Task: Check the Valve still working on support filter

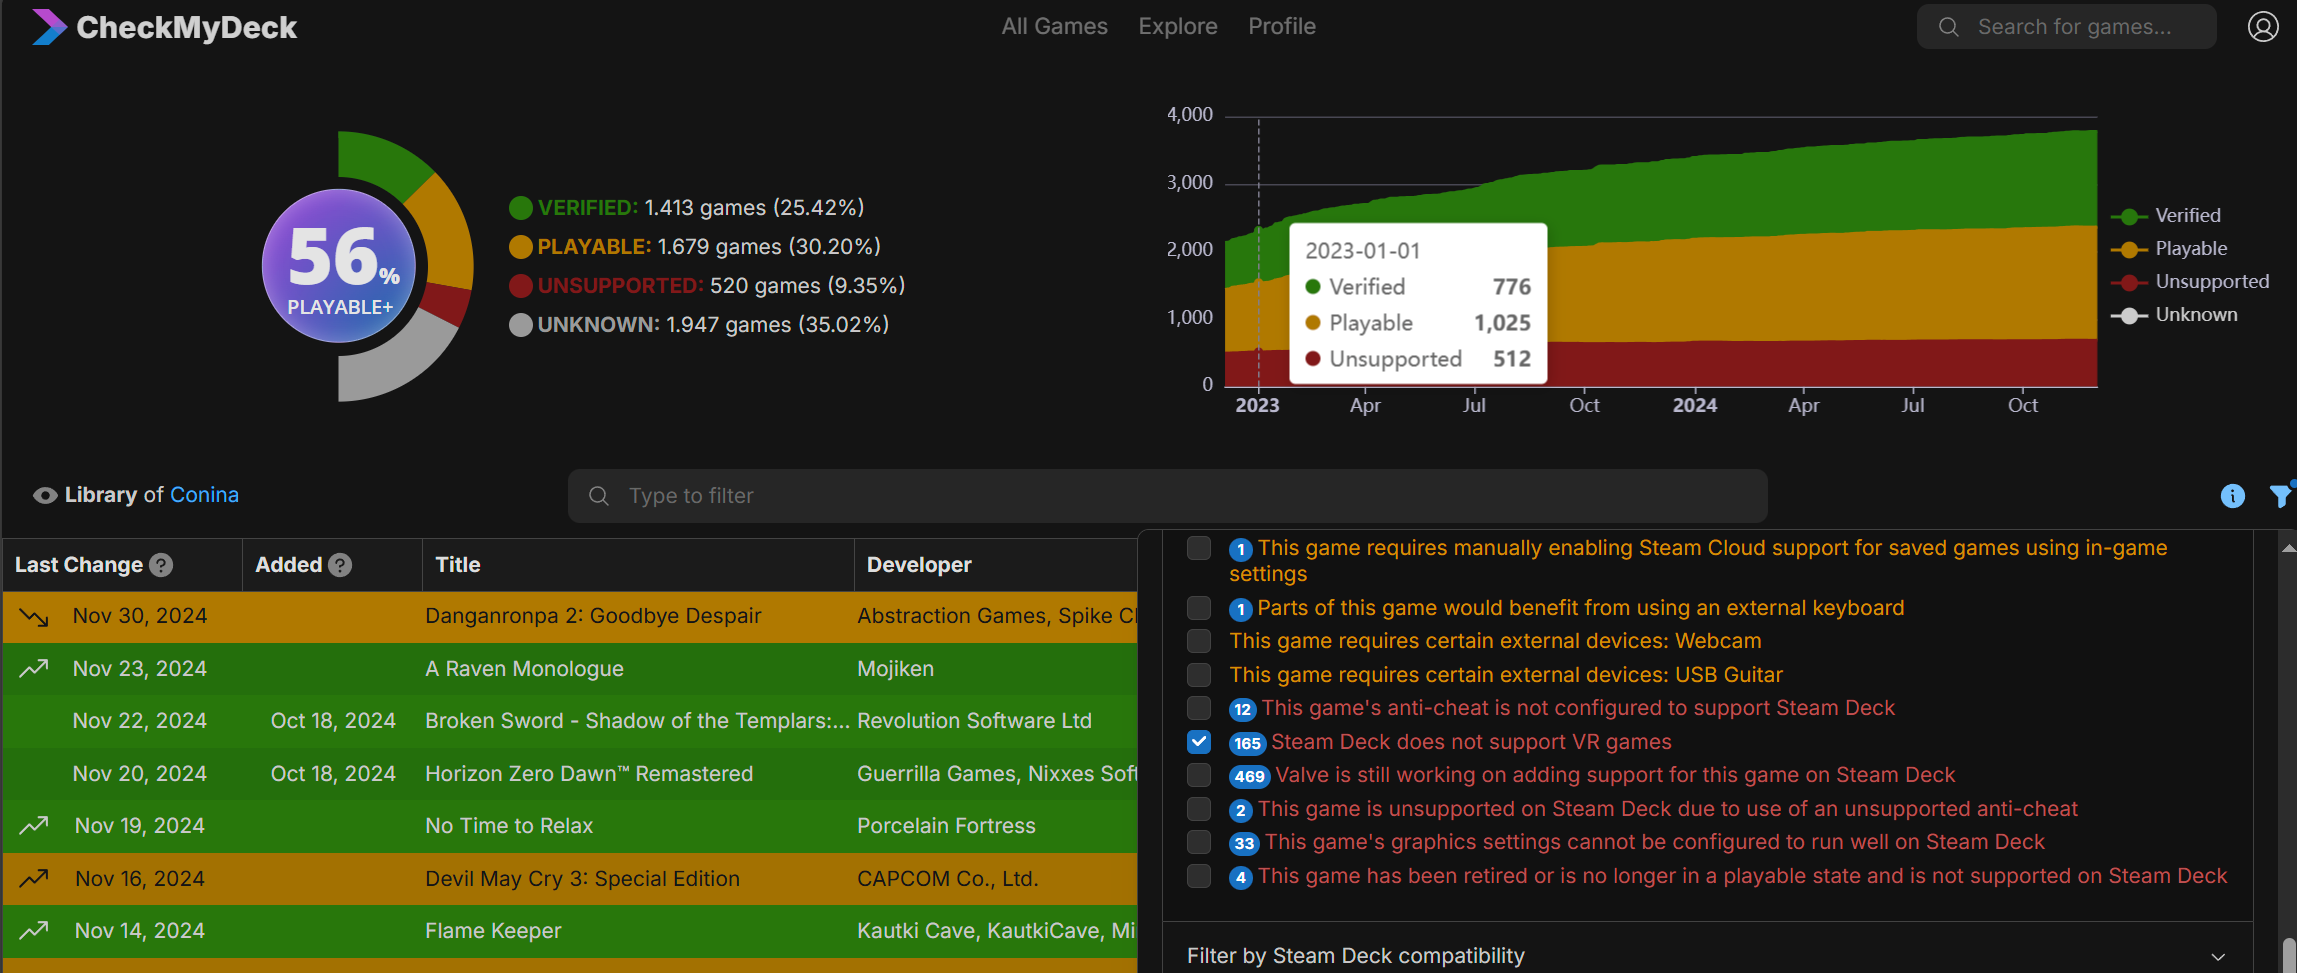Action: tap(1199, 775)
